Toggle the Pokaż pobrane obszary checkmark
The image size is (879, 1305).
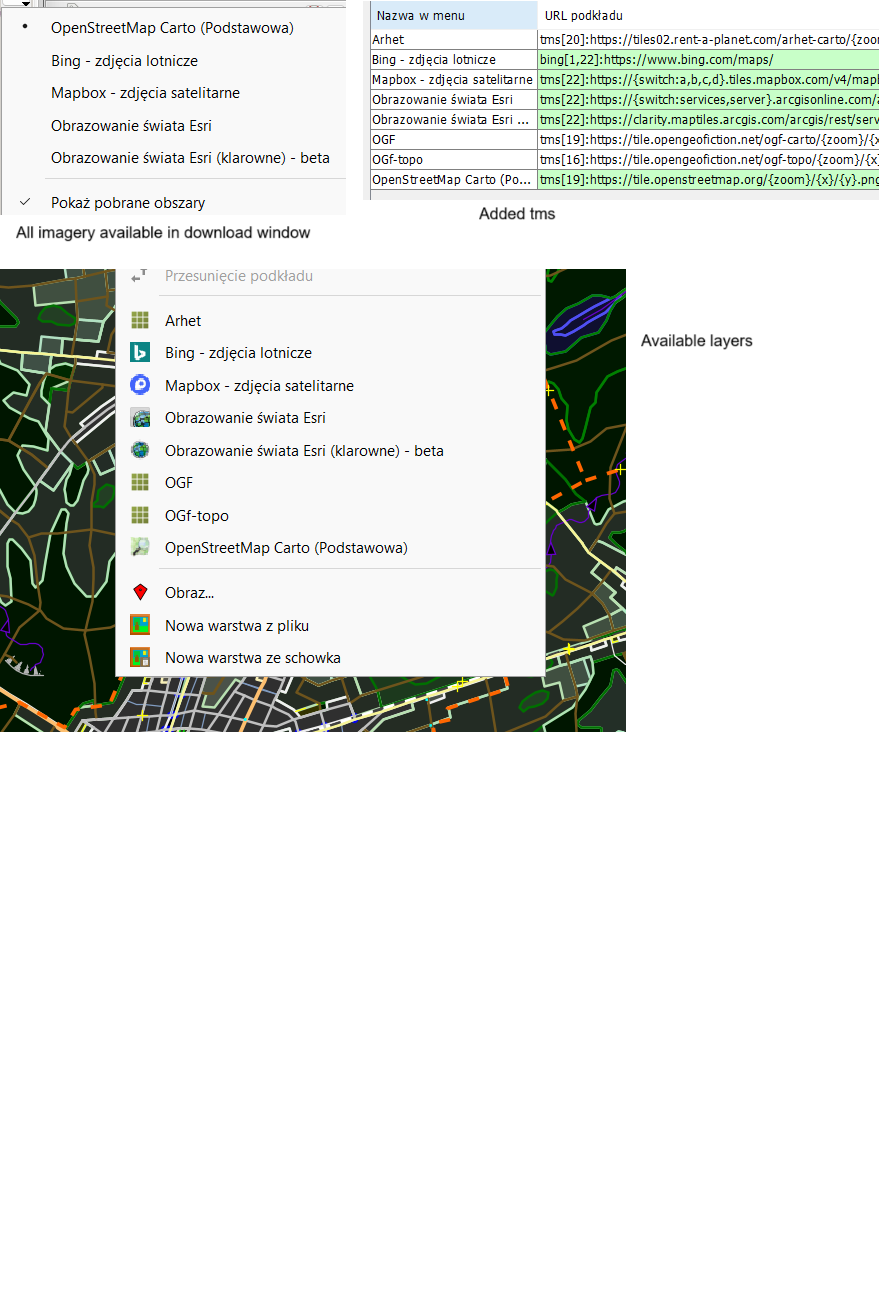[x=27, y=203]
